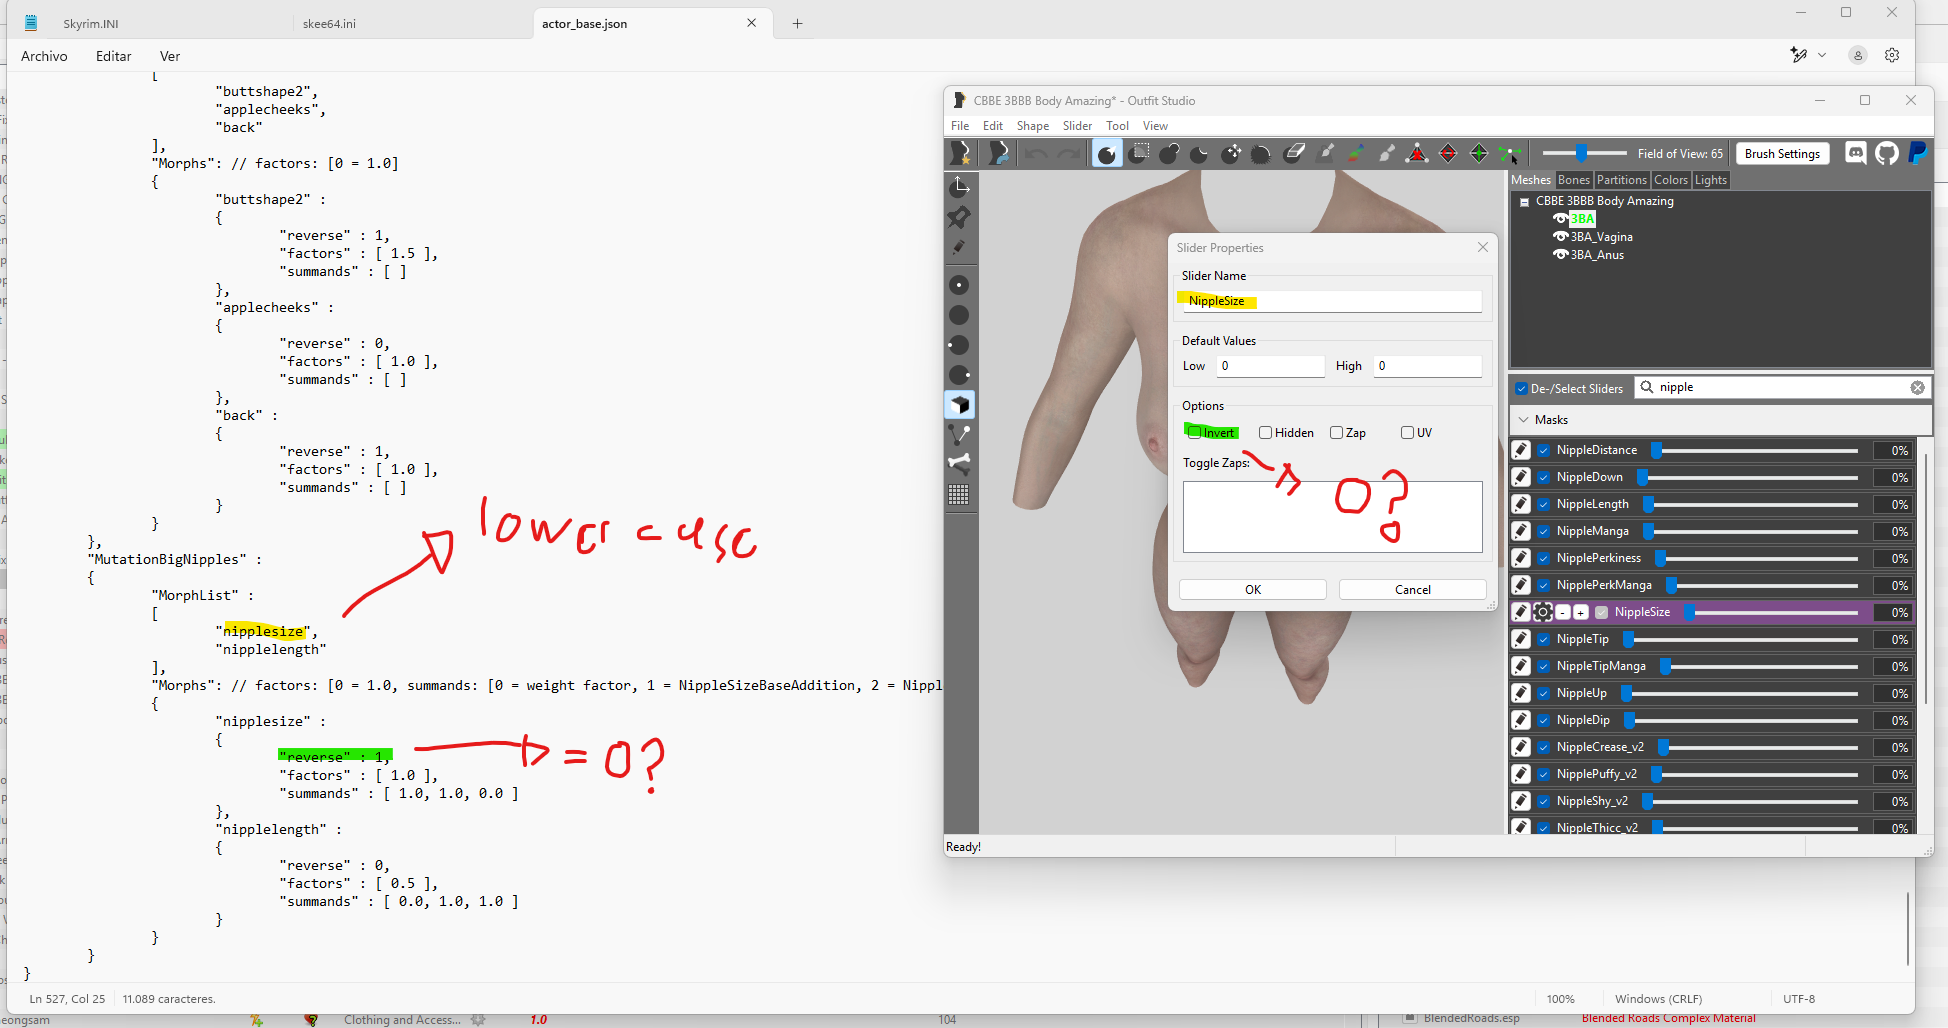Open Brush Settings
Viewport: 1948px width, 1028px height.
pos(1782,154)
